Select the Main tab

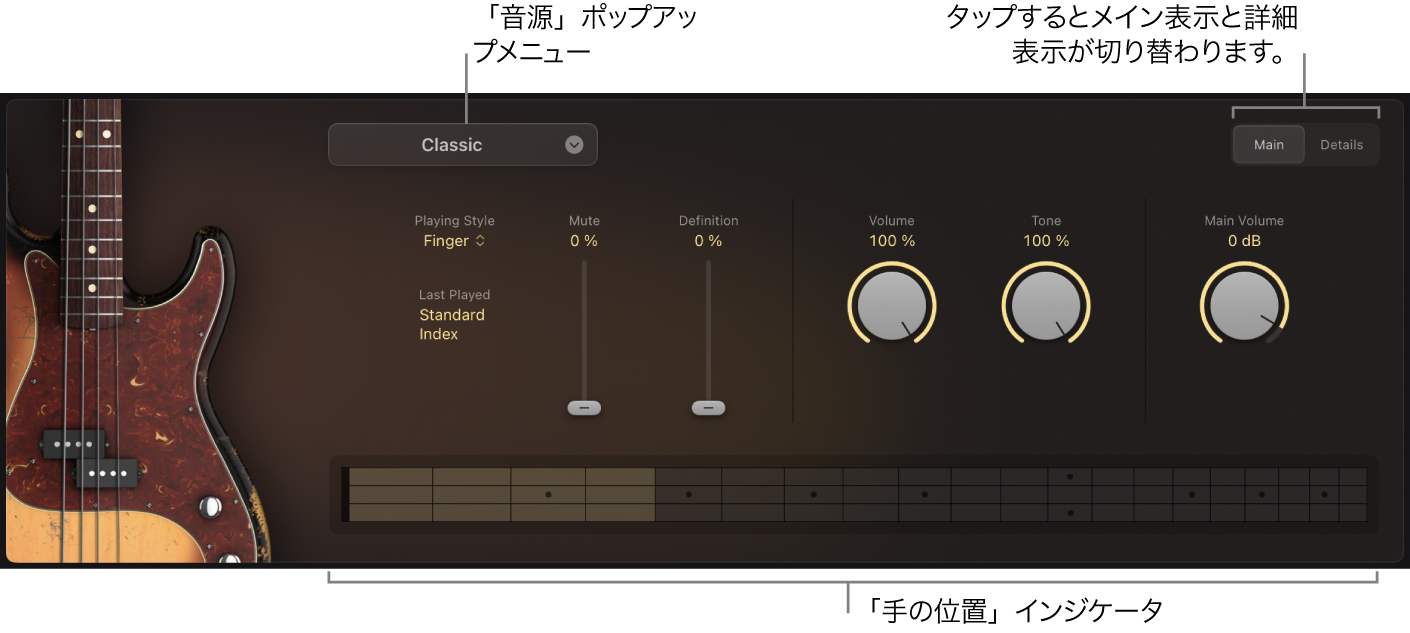(1268, 144)
